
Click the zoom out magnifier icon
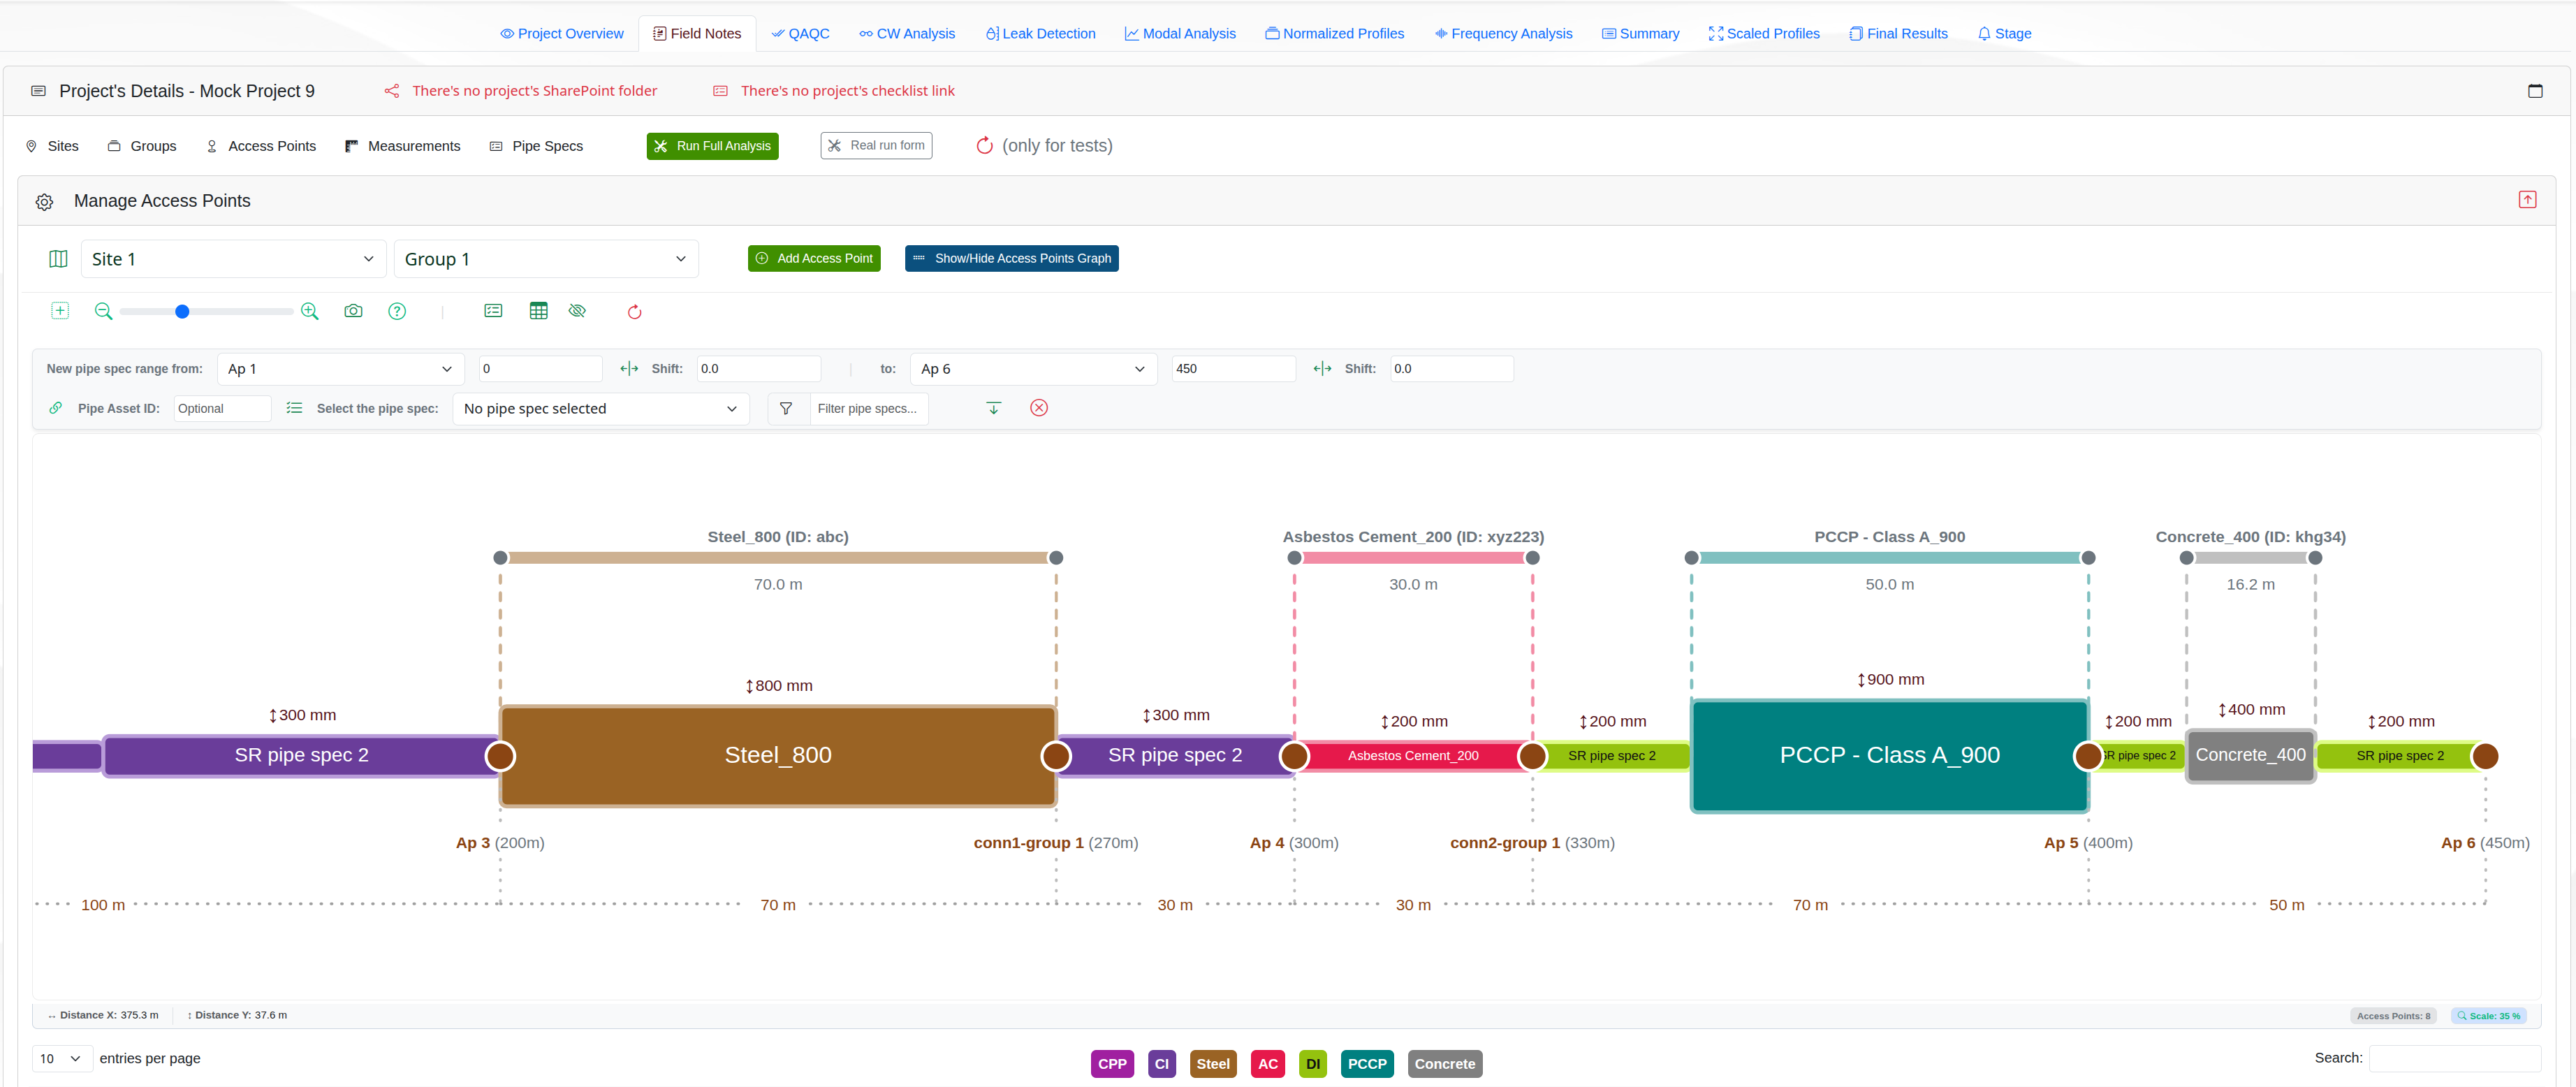pos(103,311)
